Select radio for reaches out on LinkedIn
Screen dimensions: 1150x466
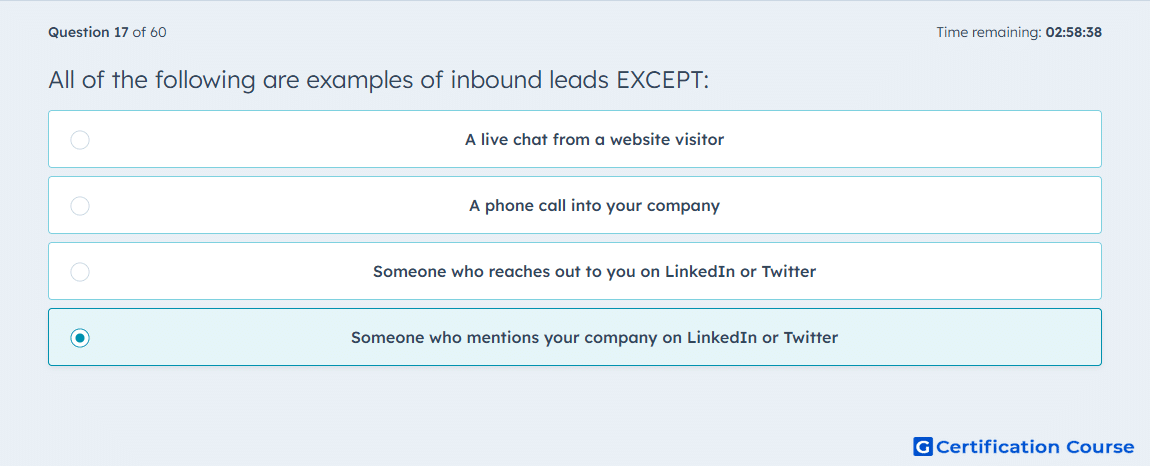[80, 272]
